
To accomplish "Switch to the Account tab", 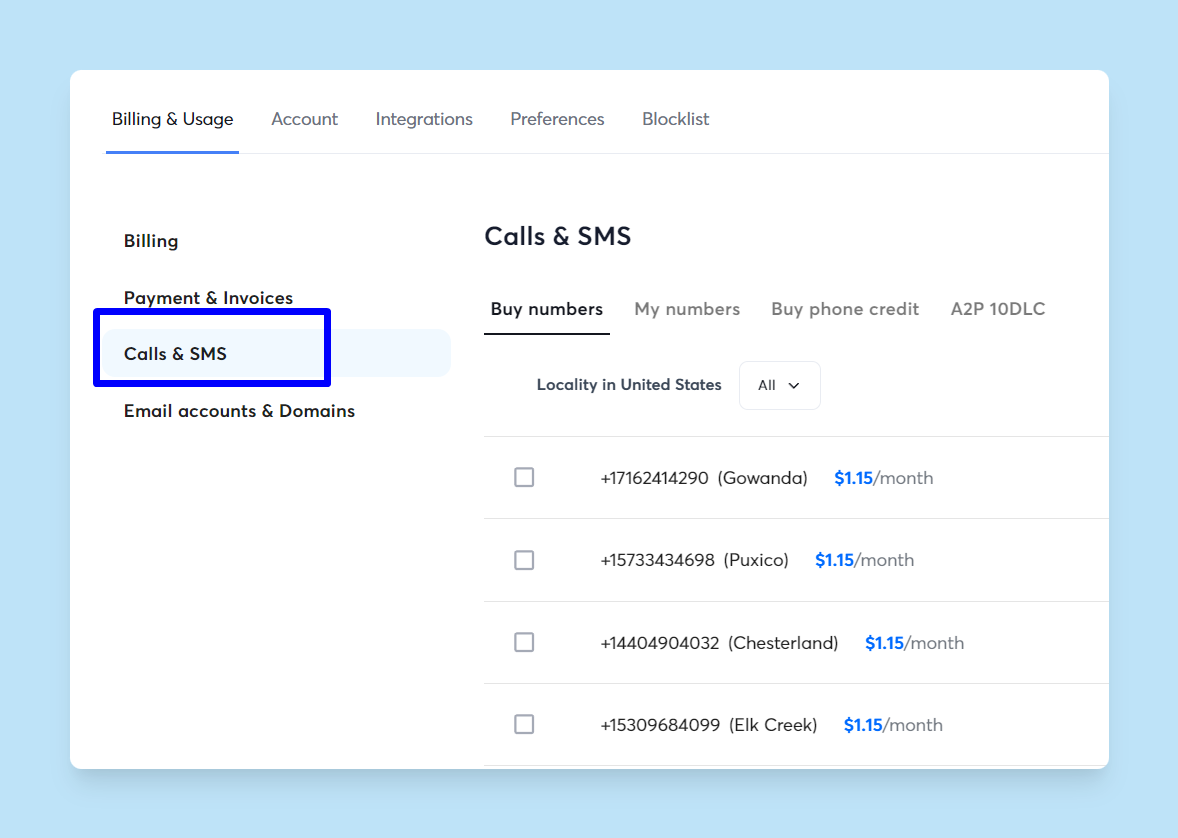I will click(304, 118).
